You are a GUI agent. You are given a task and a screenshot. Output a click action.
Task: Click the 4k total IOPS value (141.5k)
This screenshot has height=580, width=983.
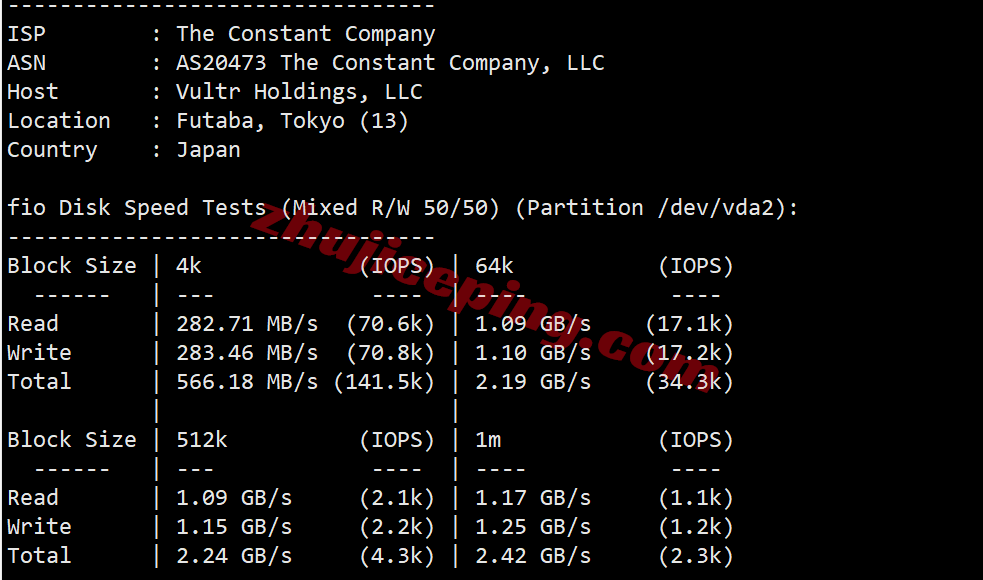tap(384, 382)
